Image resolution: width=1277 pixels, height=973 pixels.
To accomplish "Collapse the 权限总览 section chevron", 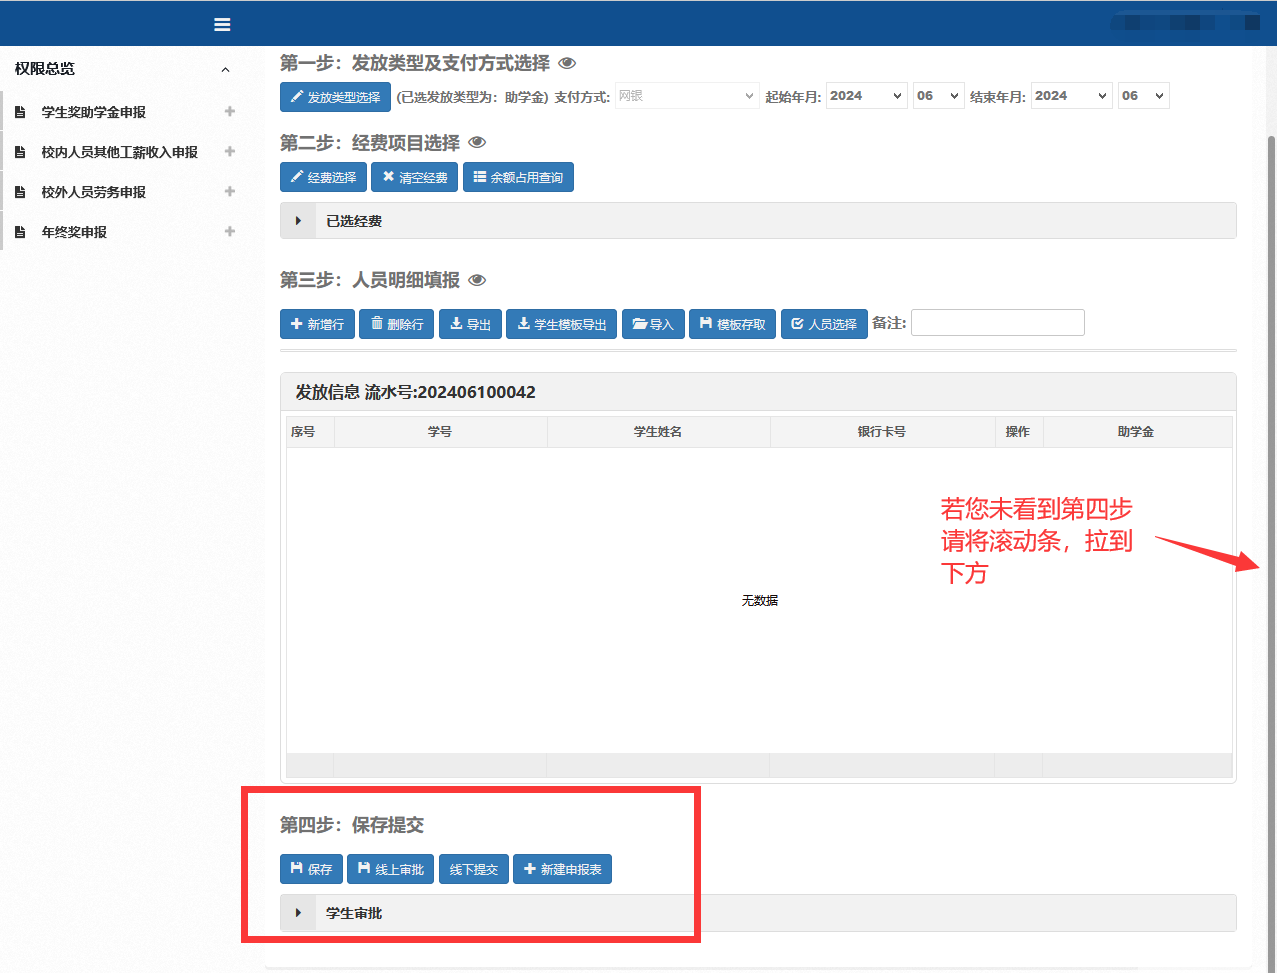I will click(225, 69).
